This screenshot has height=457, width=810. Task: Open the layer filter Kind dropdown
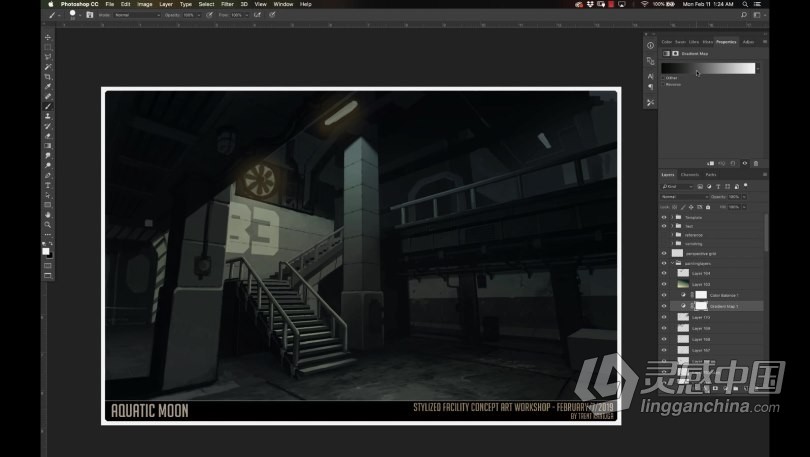pos(677,186)
